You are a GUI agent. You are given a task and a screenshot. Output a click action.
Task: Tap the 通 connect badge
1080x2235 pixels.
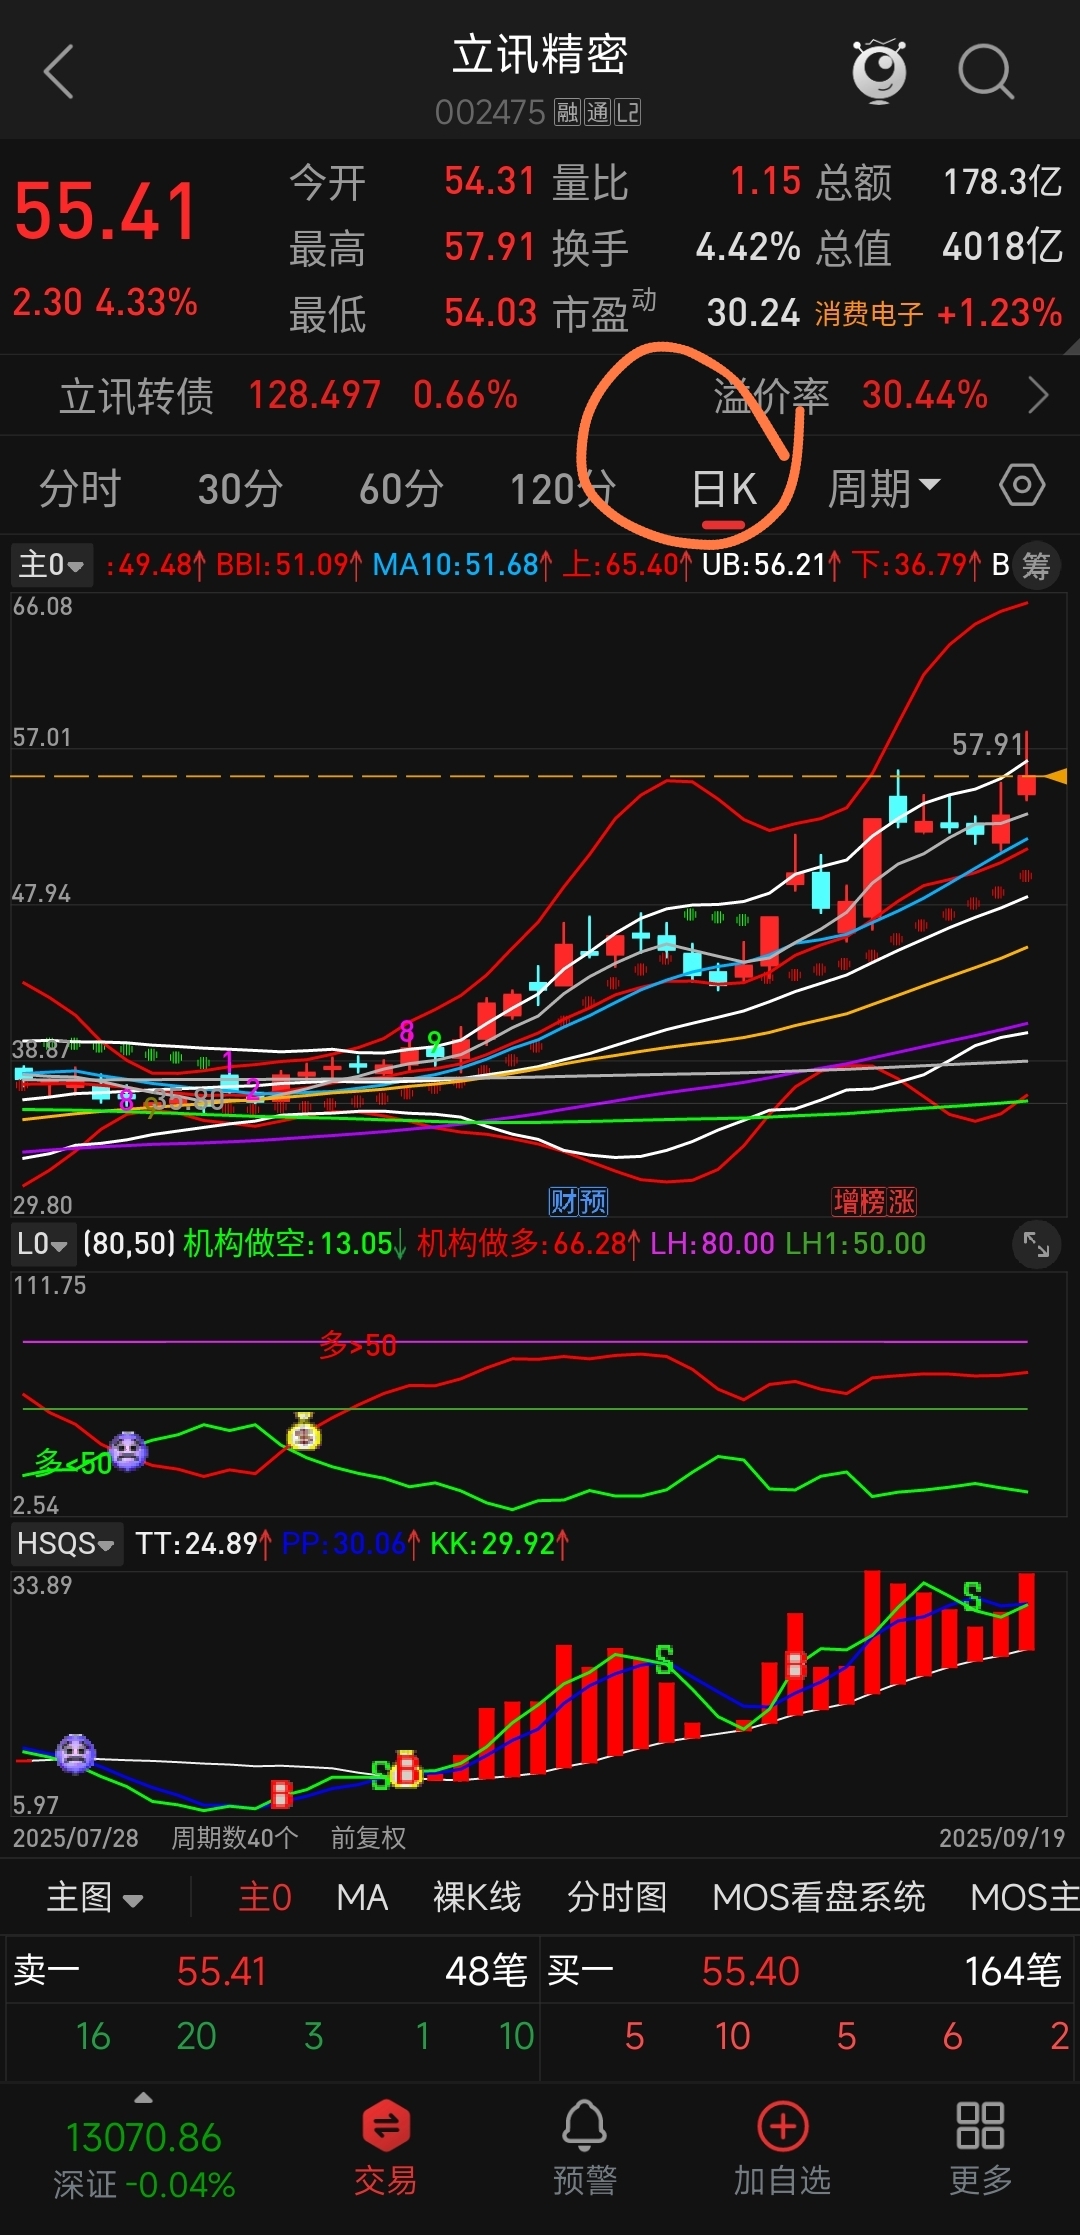[598, 112]
